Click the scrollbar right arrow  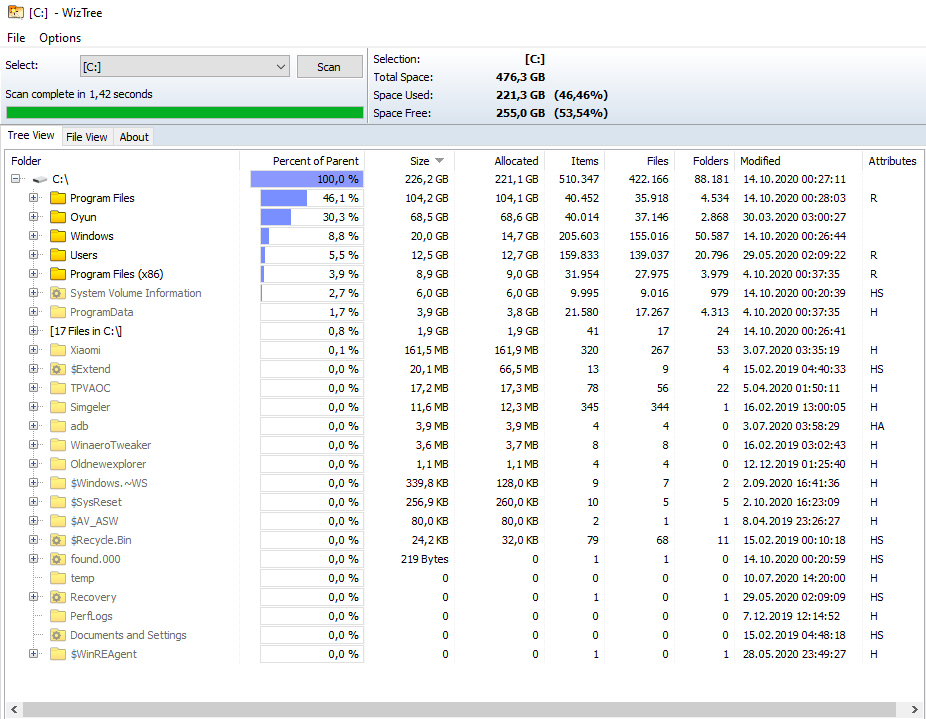(914, 709)
